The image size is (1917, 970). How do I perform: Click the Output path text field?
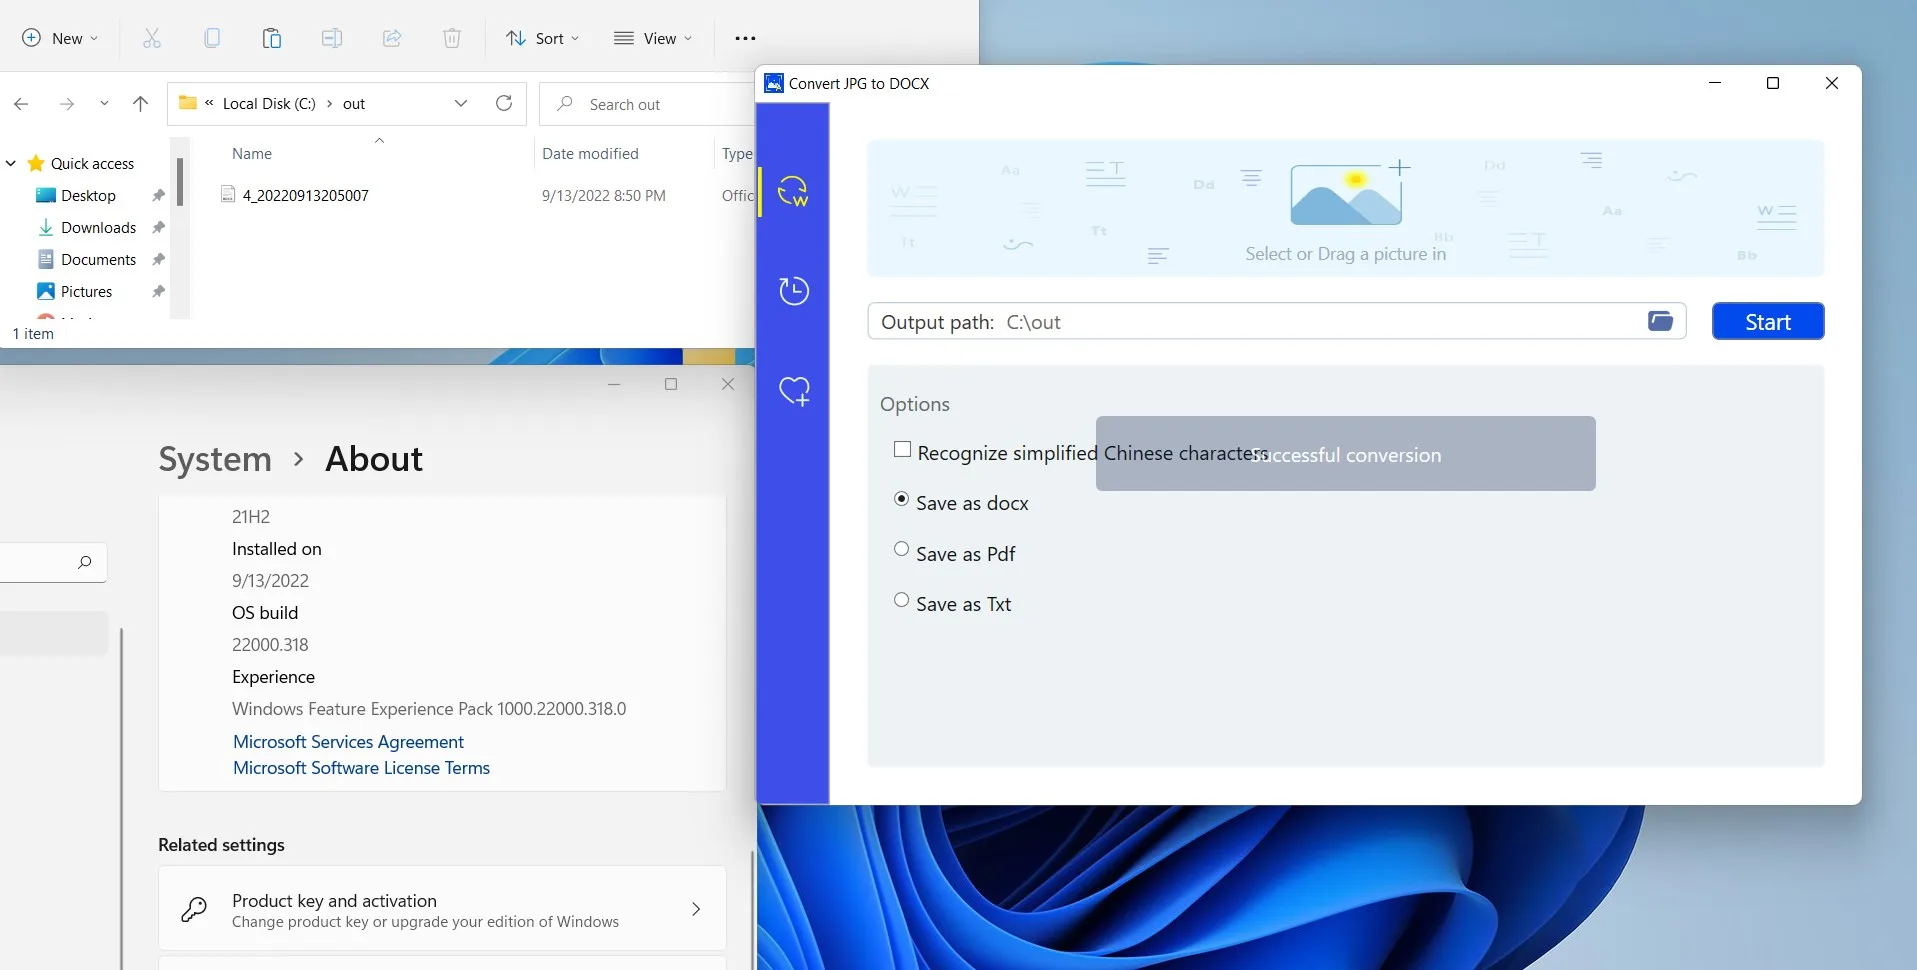click(x=1277, y=321)
